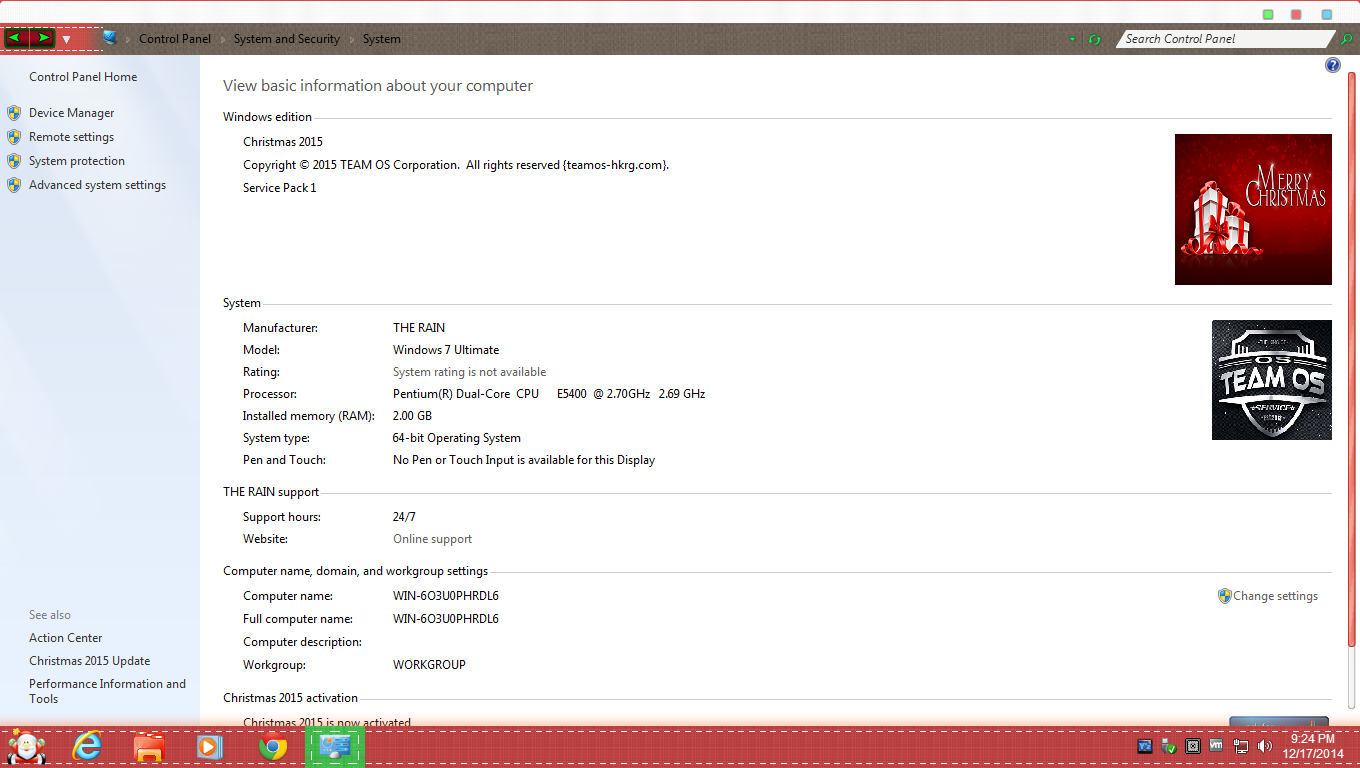Click the 2.00 GB installed memory value
1360x768 pixels.
click(x=412, y=416)
